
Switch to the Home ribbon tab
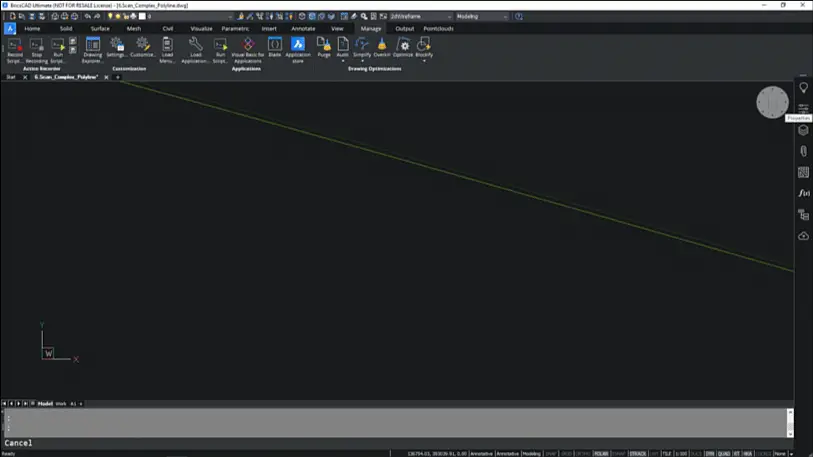(32, 29)
